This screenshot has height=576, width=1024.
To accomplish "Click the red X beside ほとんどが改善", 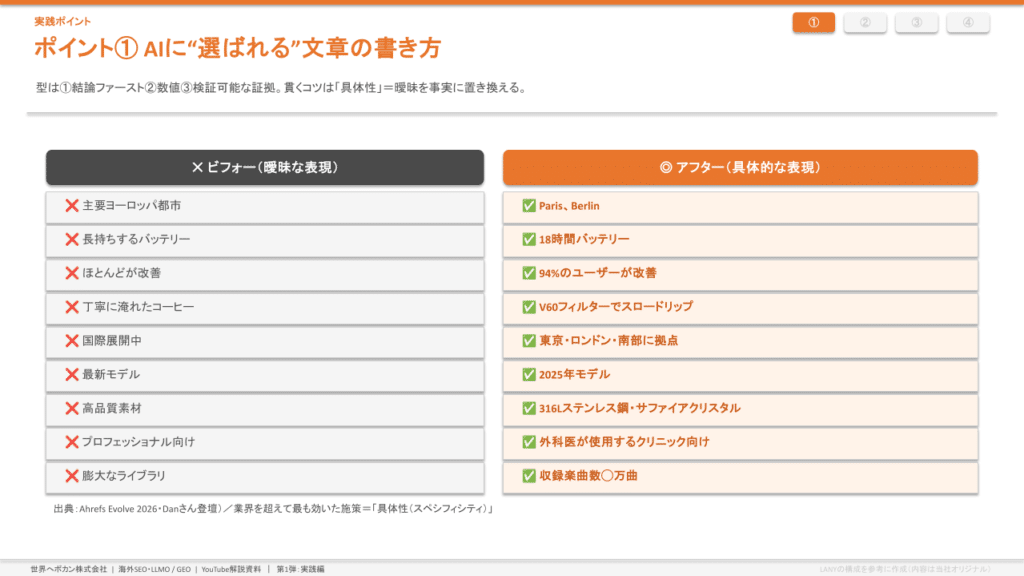I will [72, 273].
